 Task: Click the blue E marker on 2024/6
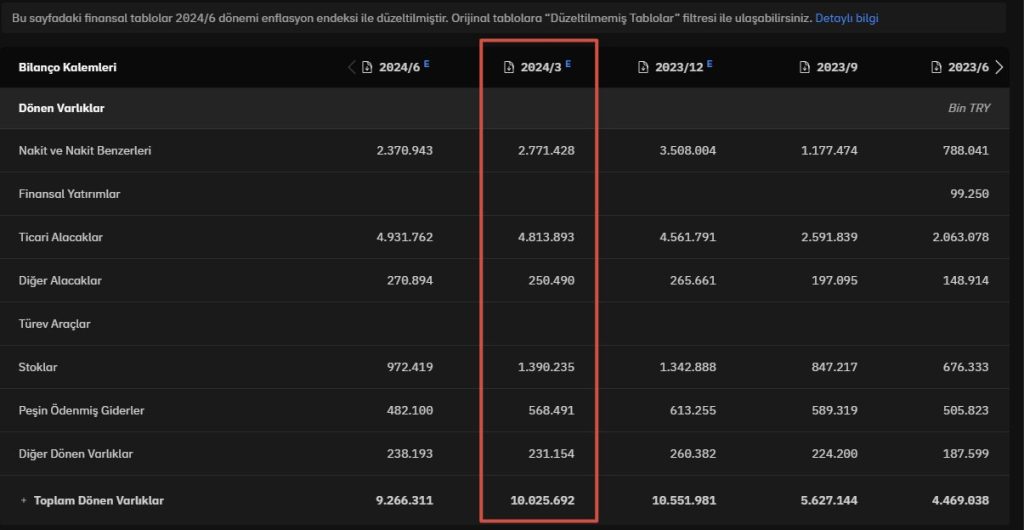pos(427,64)
